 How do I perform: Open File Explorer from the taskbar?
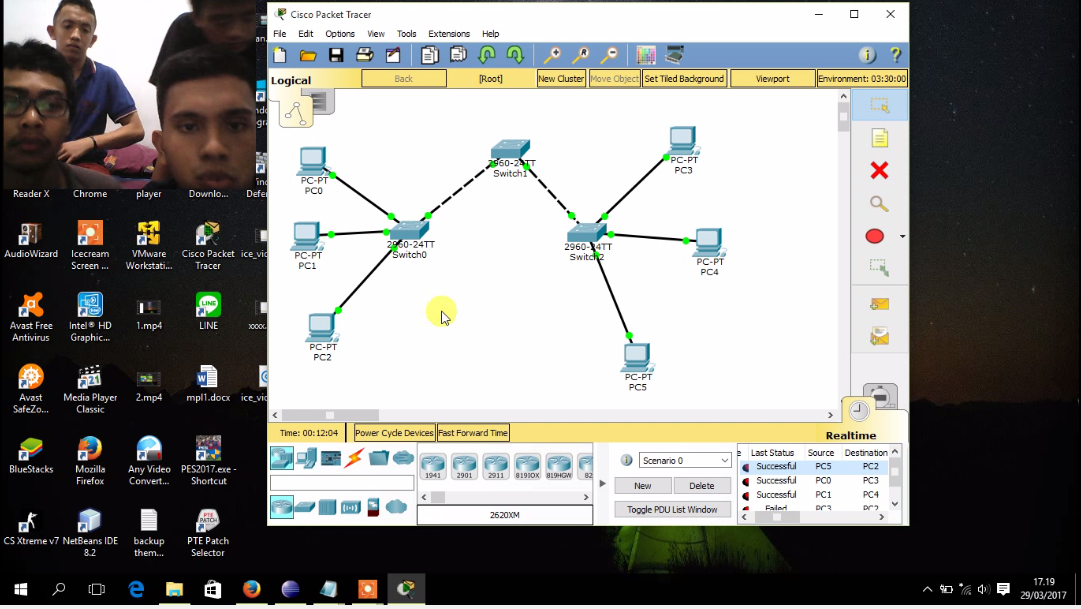[x=174, y=589]
